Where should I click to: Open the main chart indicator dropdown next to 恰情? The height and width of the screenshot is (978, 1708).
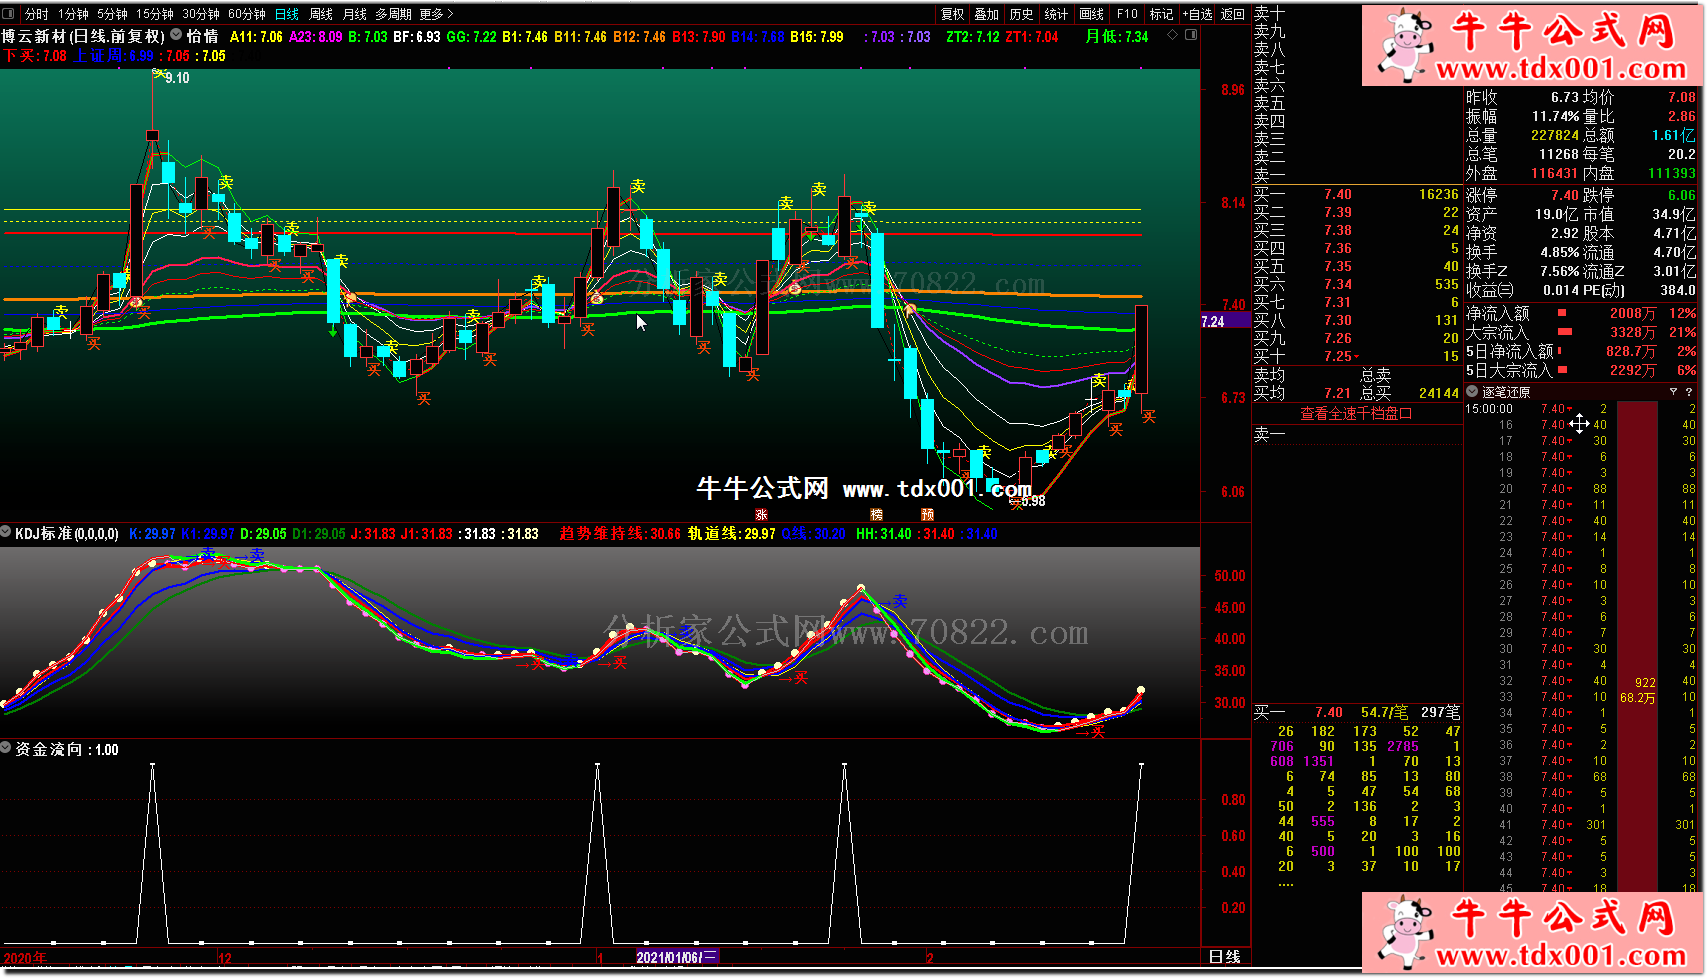pos(176,35)
